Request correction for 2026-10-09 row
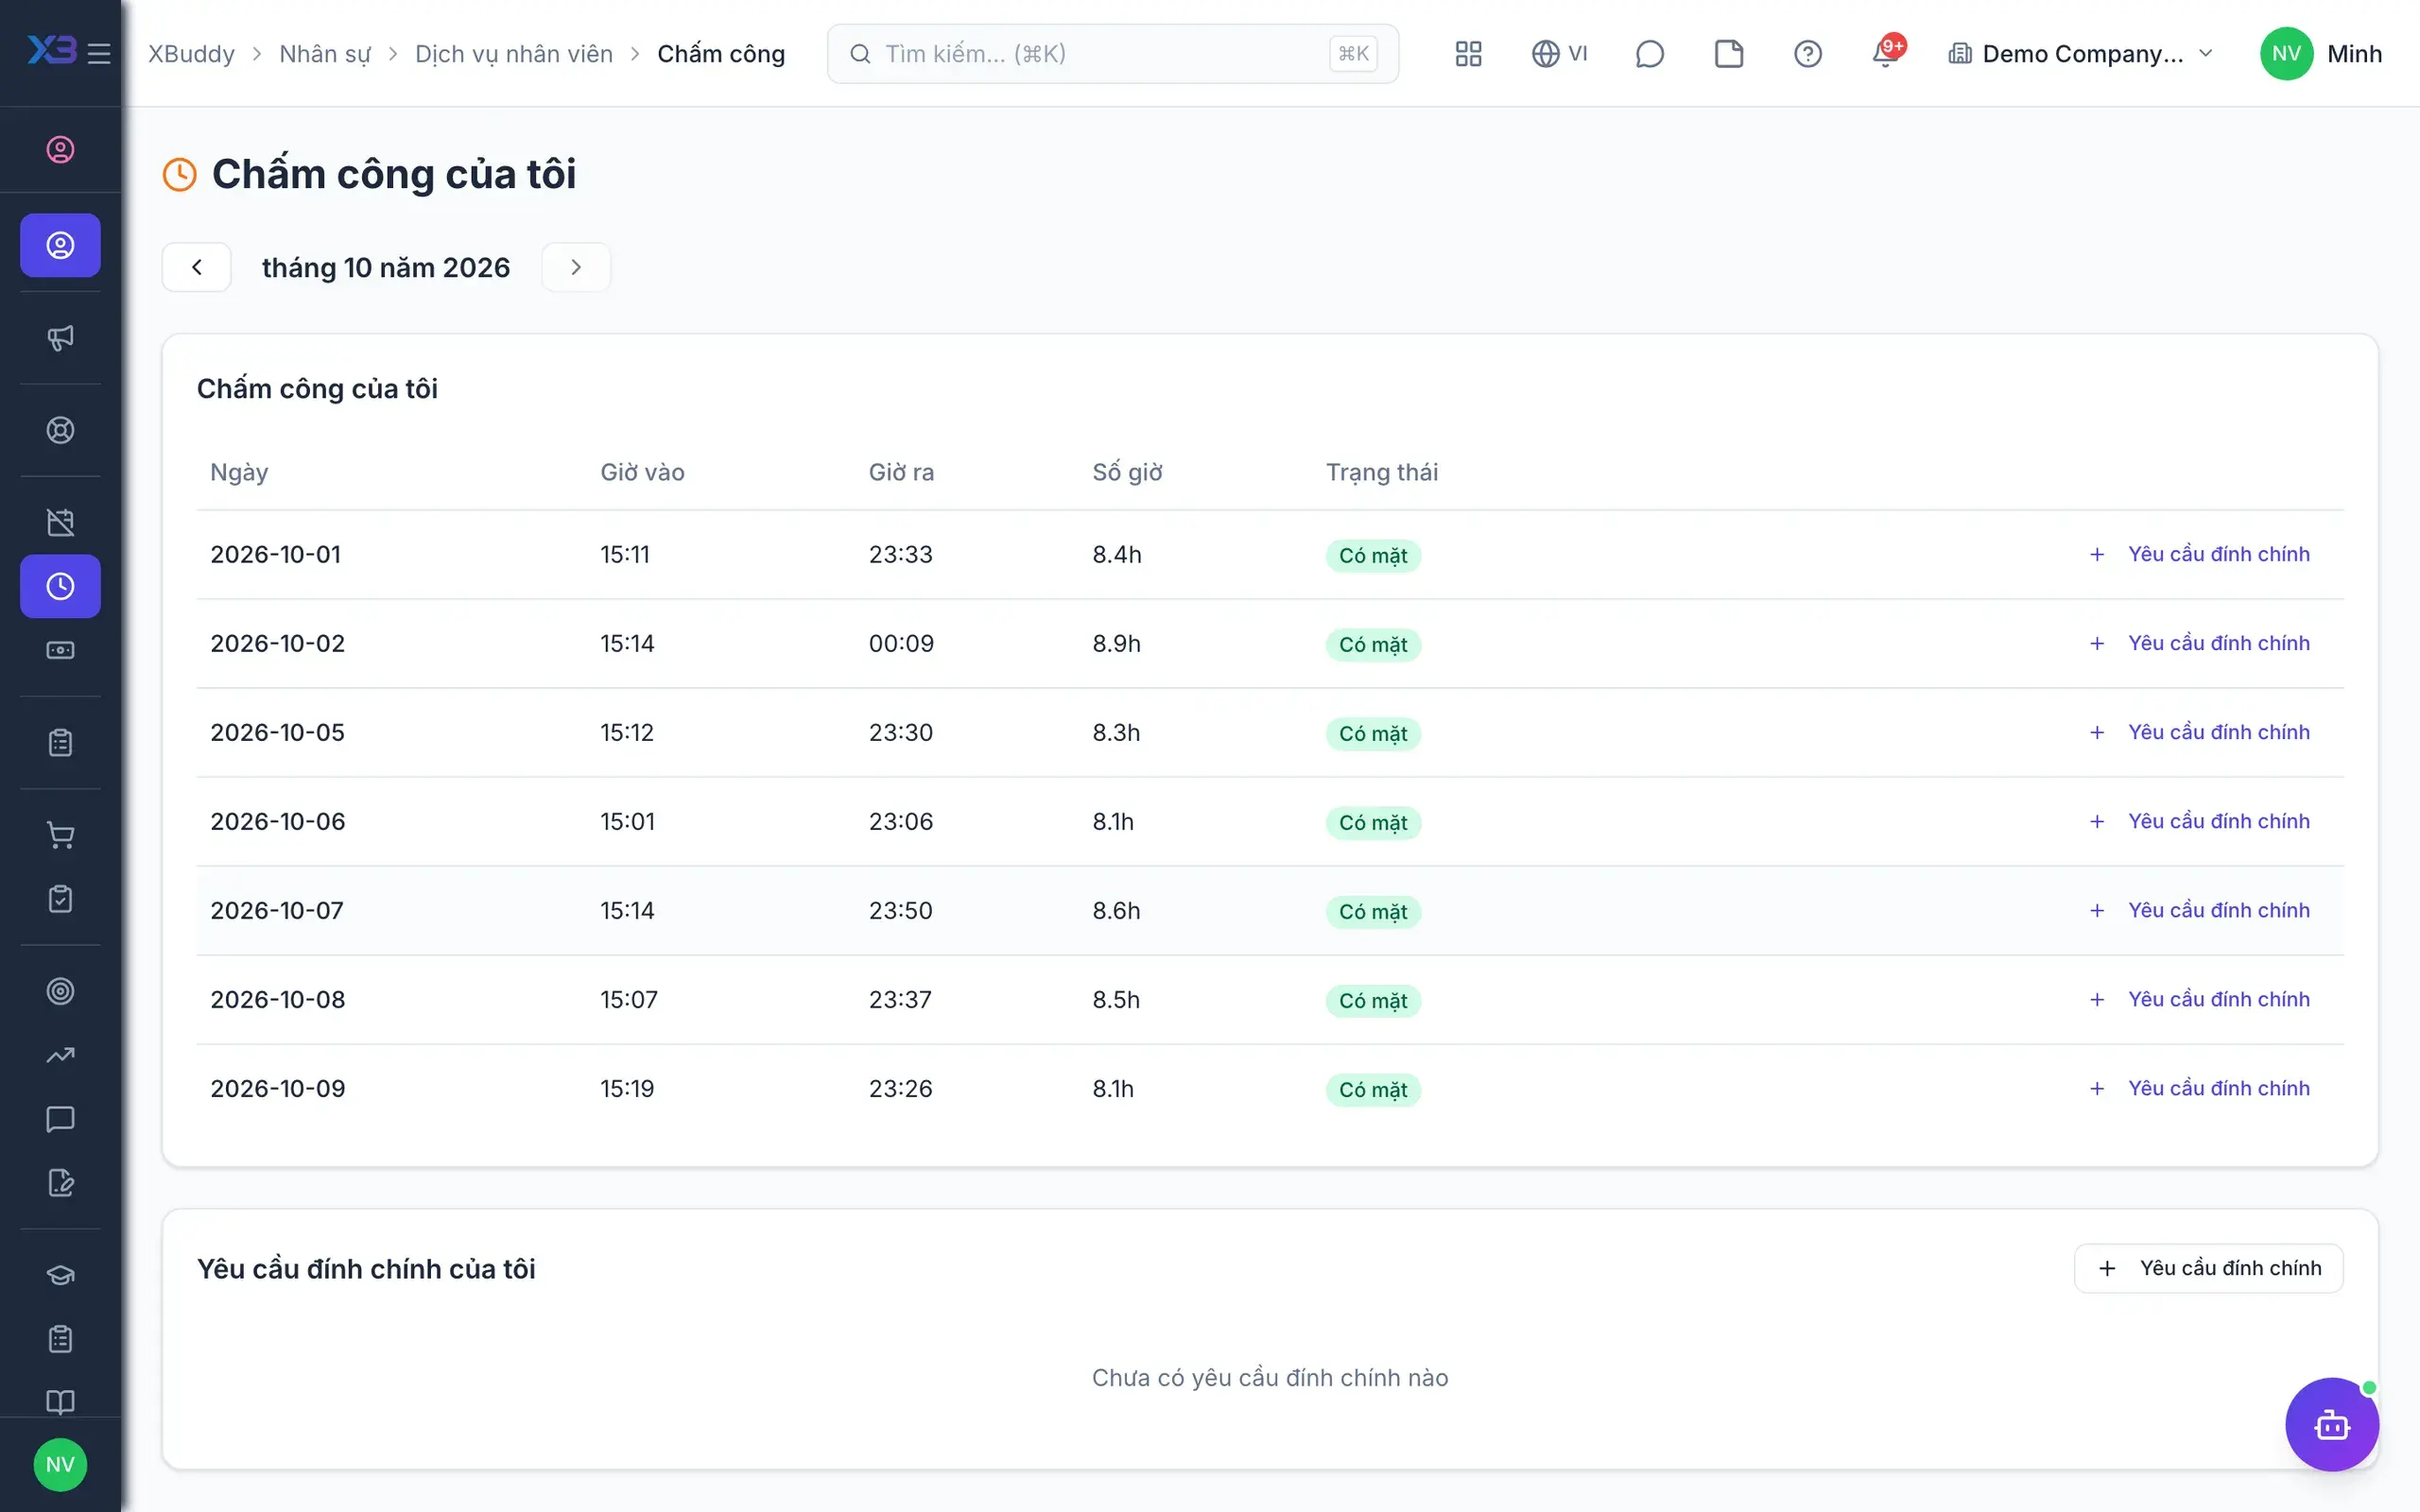 click(2200, 1088)
